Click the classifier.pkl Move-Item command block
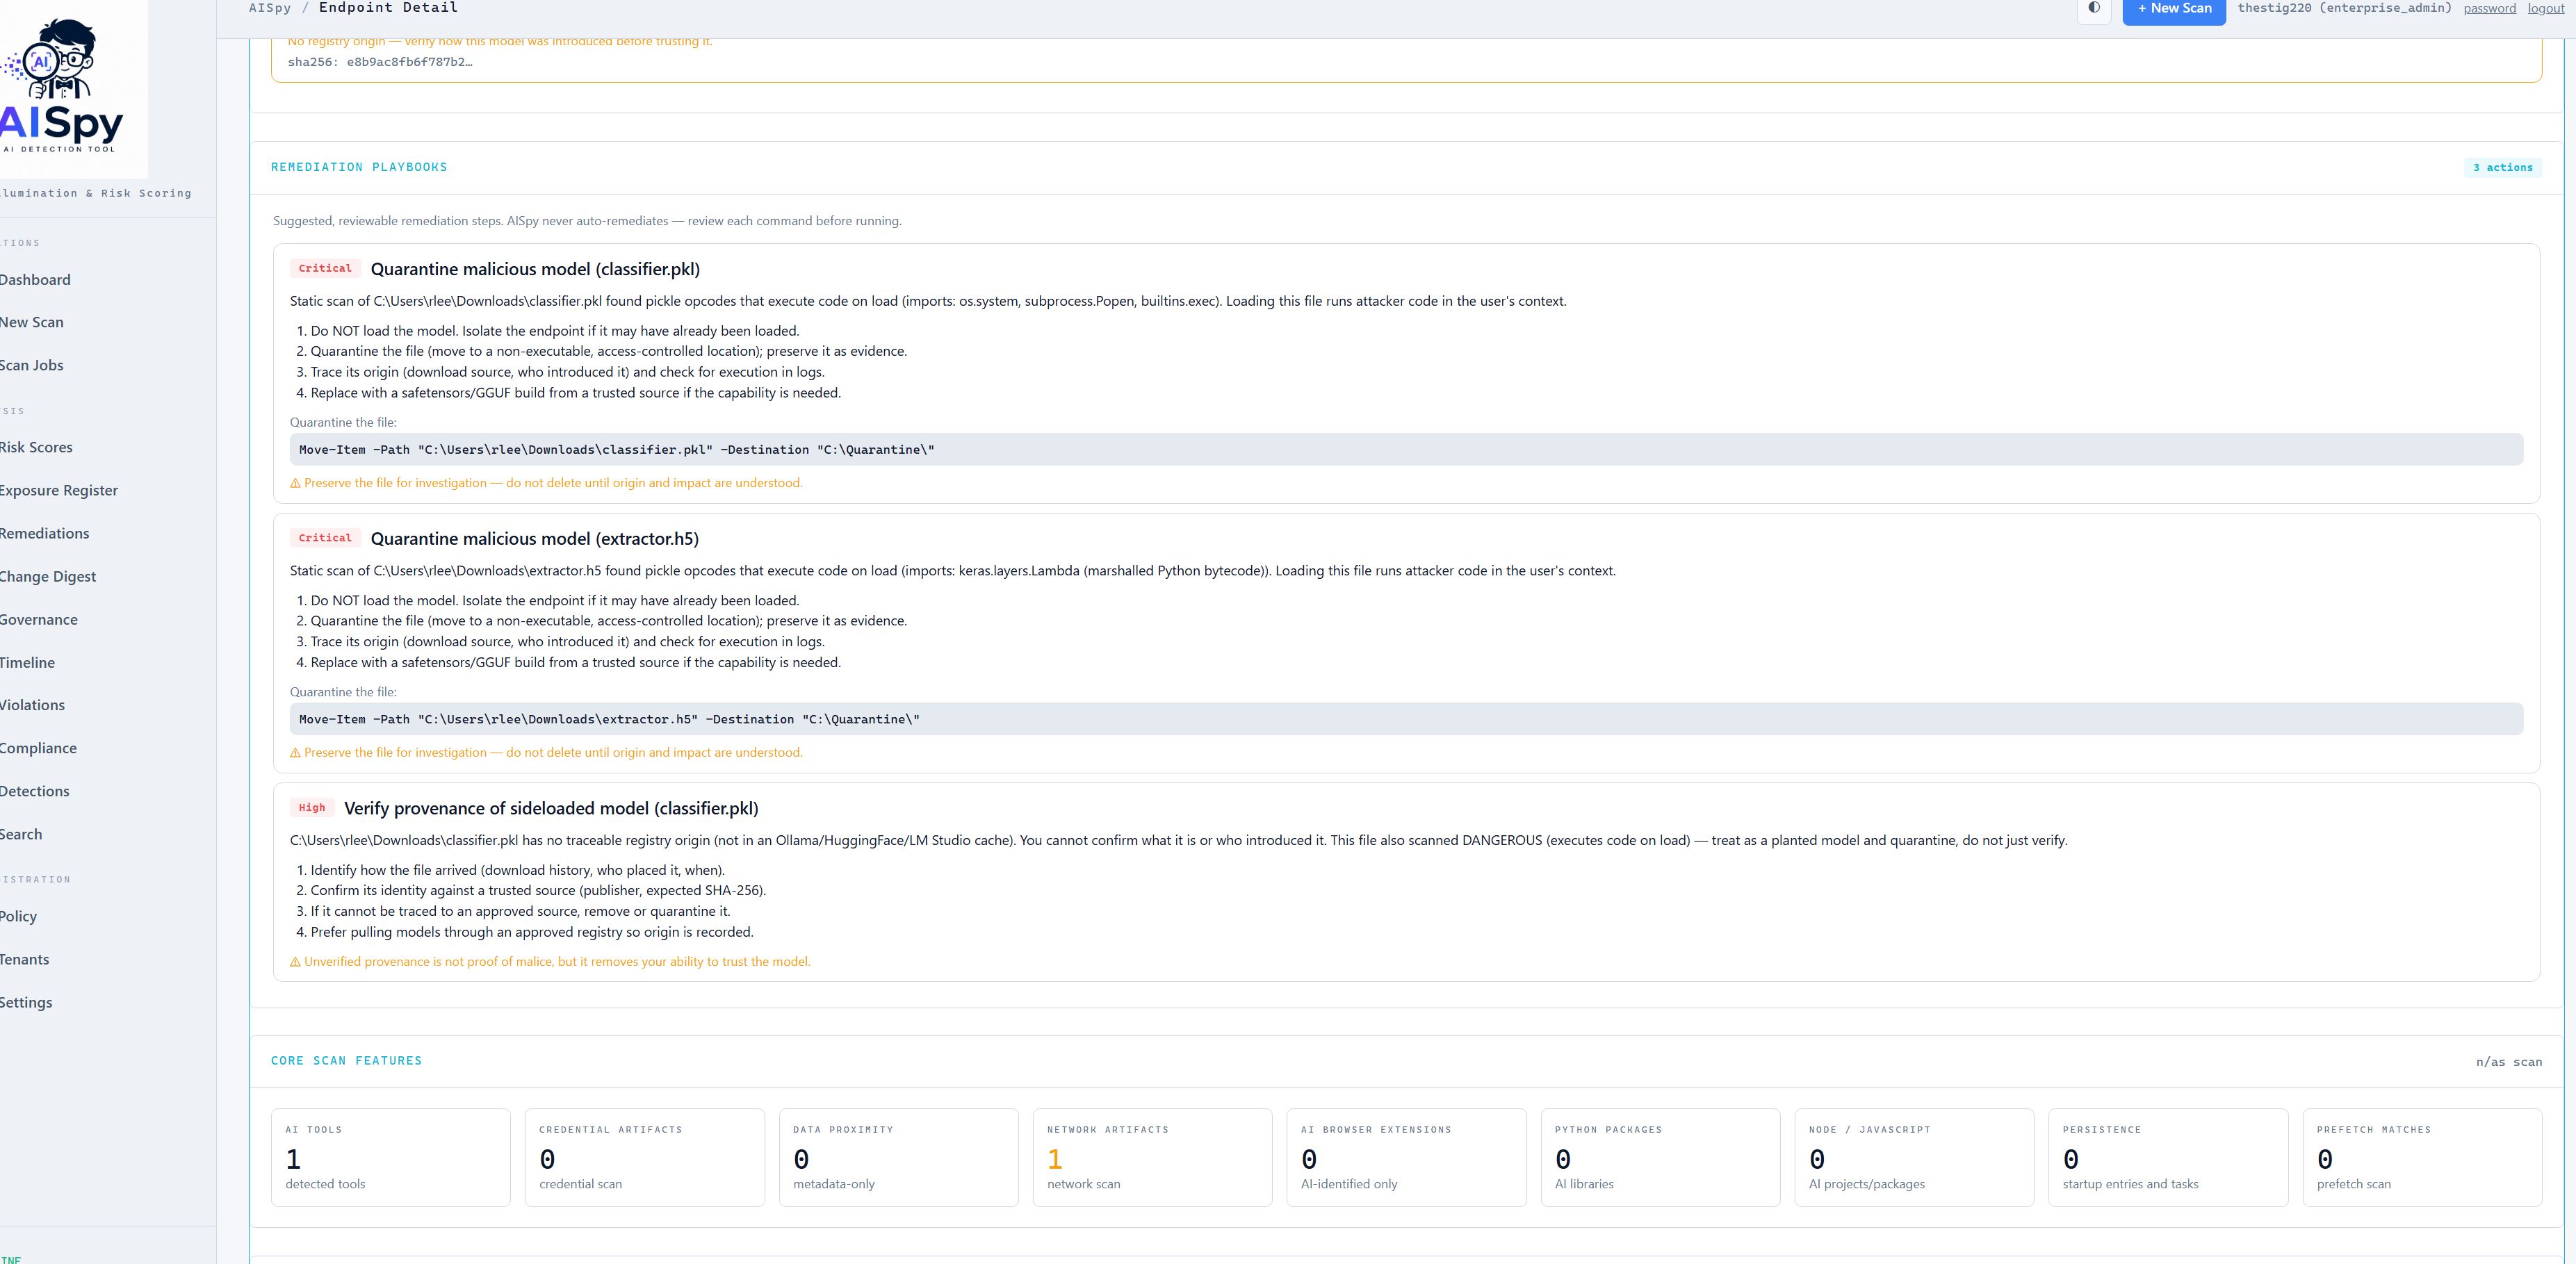The image size is (2576, 1264). click(x=1406, y=449)
